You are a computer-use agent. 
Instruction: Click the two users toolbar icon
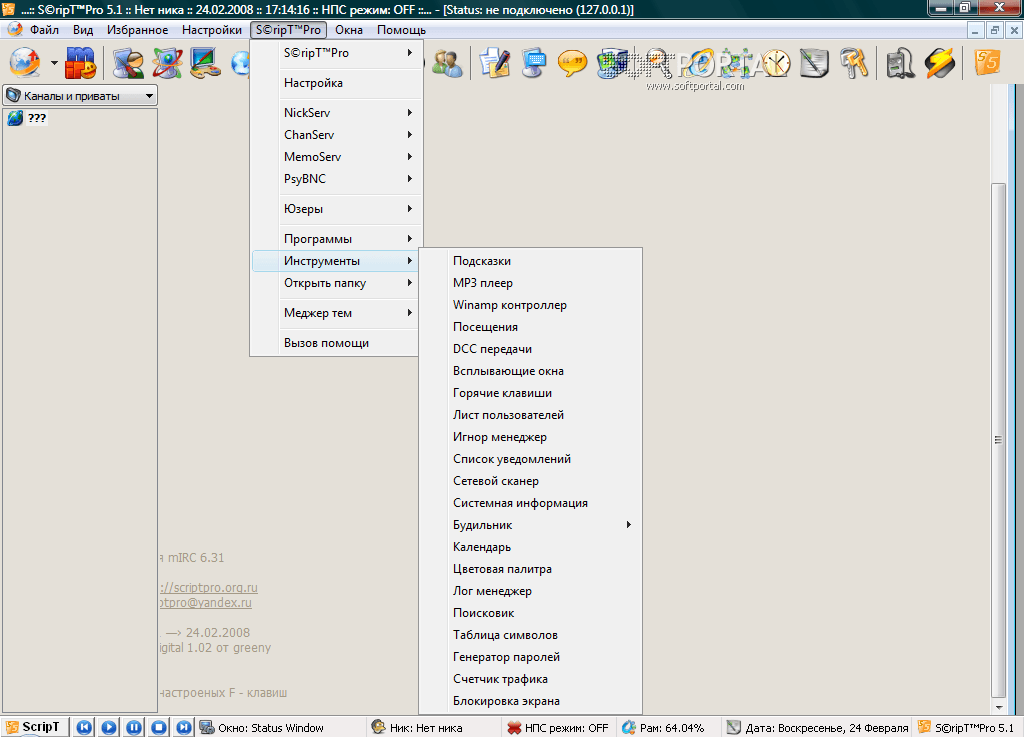tap(447, 63)
